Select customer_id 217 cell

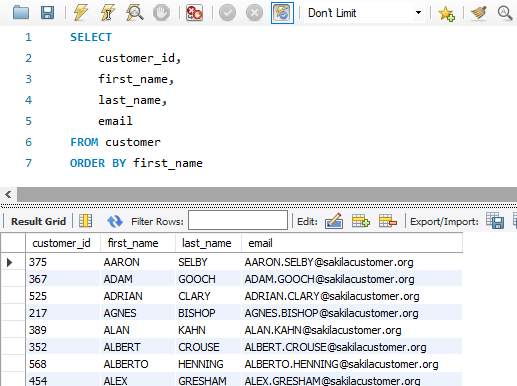(63, 313)
